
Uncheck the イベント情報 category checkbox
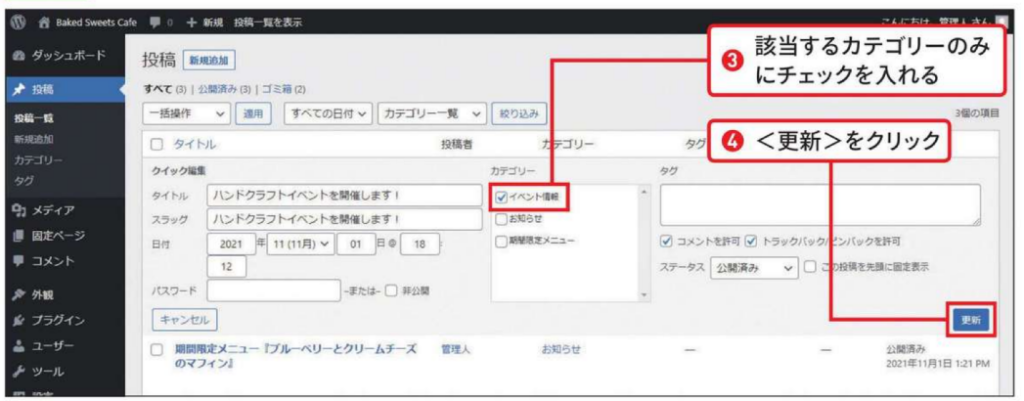(x=502, y=197)
